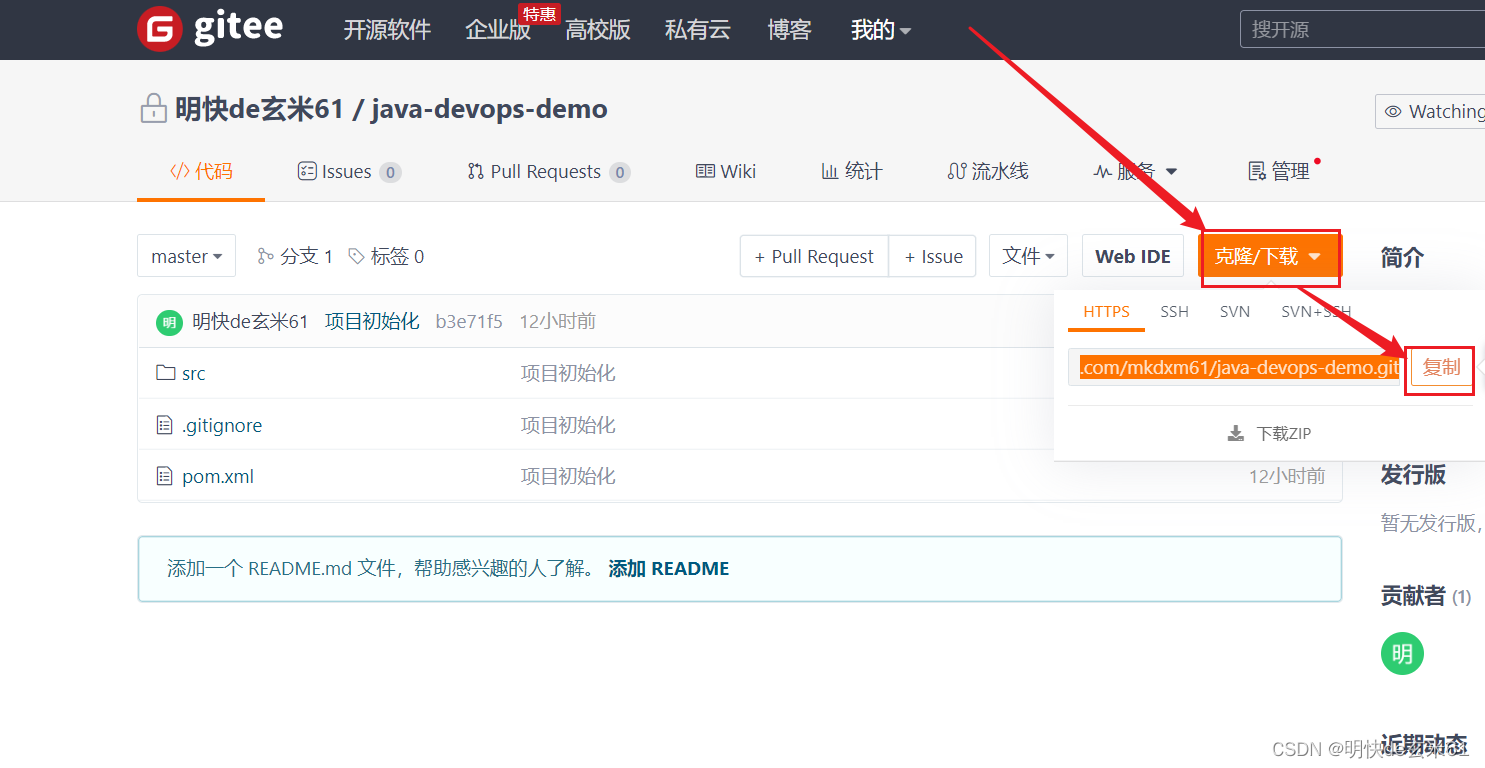Switch to the Wiki tab

pyautogui.click(x=726, y=172)
